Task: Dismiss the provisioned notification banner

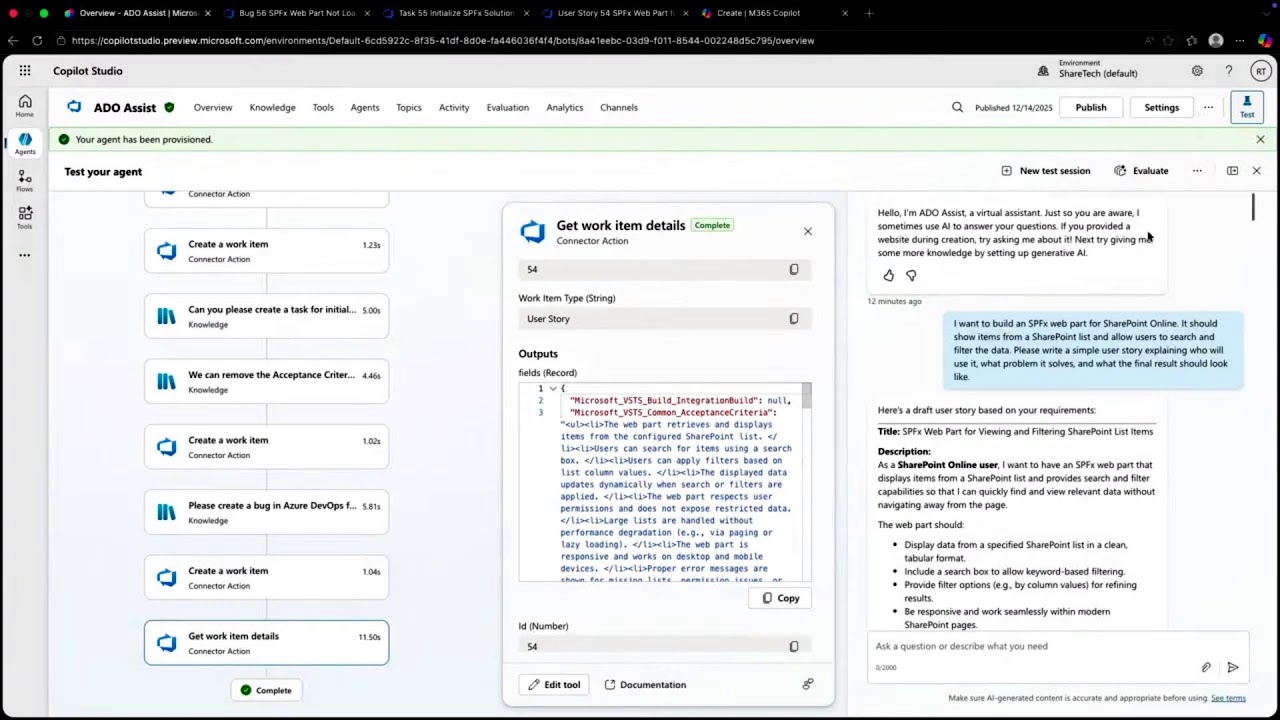Action: pyautogui.click(x=1260, y=139)
